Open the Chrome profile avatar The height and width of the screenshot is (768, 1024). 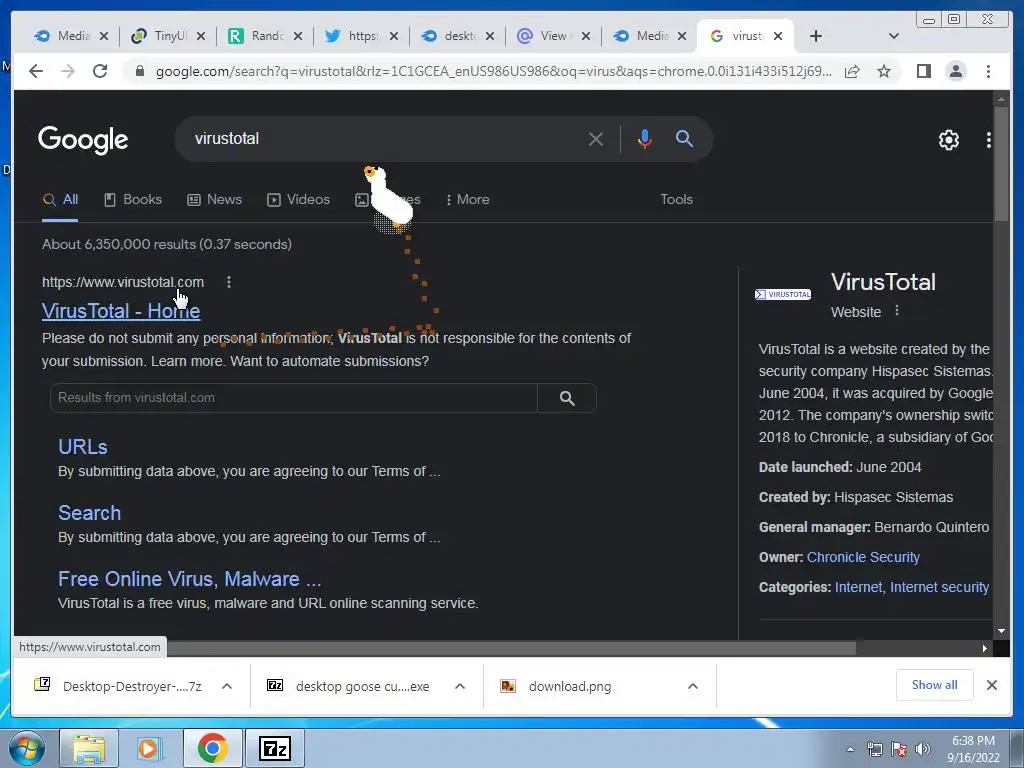tap(955, 71)
